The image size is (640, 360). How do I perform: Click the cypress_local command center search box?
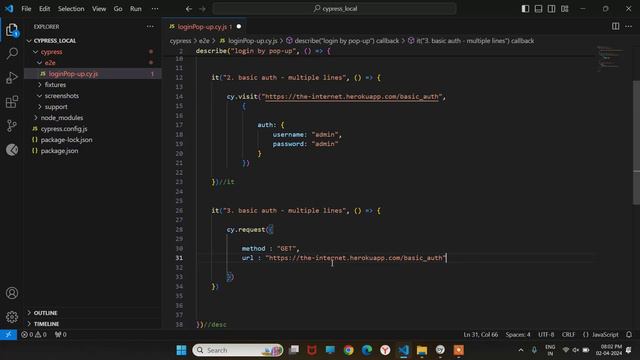tap(334, 9)
